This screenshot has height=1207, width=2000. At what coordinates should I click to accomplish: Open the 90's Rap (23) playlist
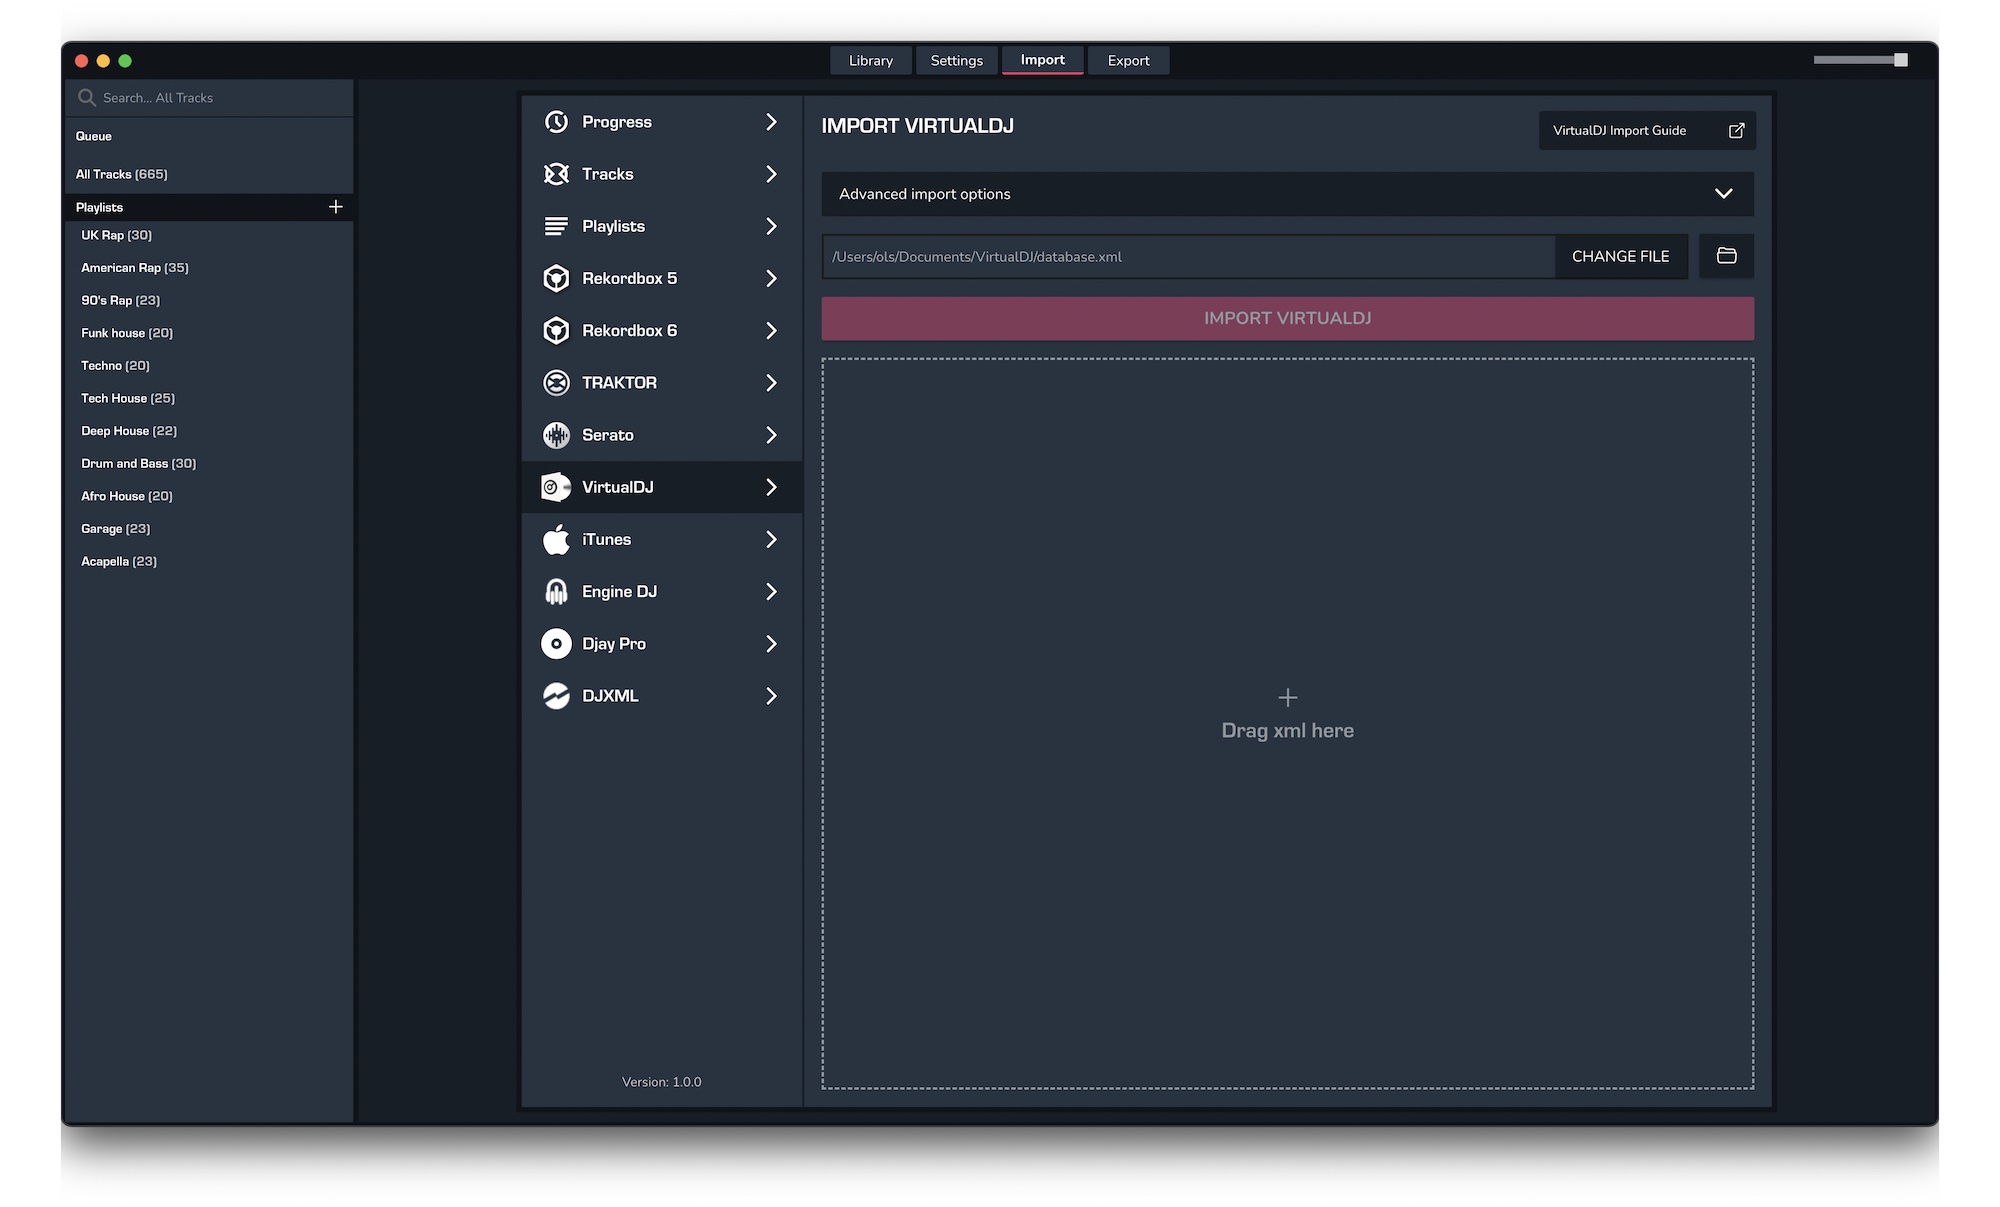click(x=120, y=300)
